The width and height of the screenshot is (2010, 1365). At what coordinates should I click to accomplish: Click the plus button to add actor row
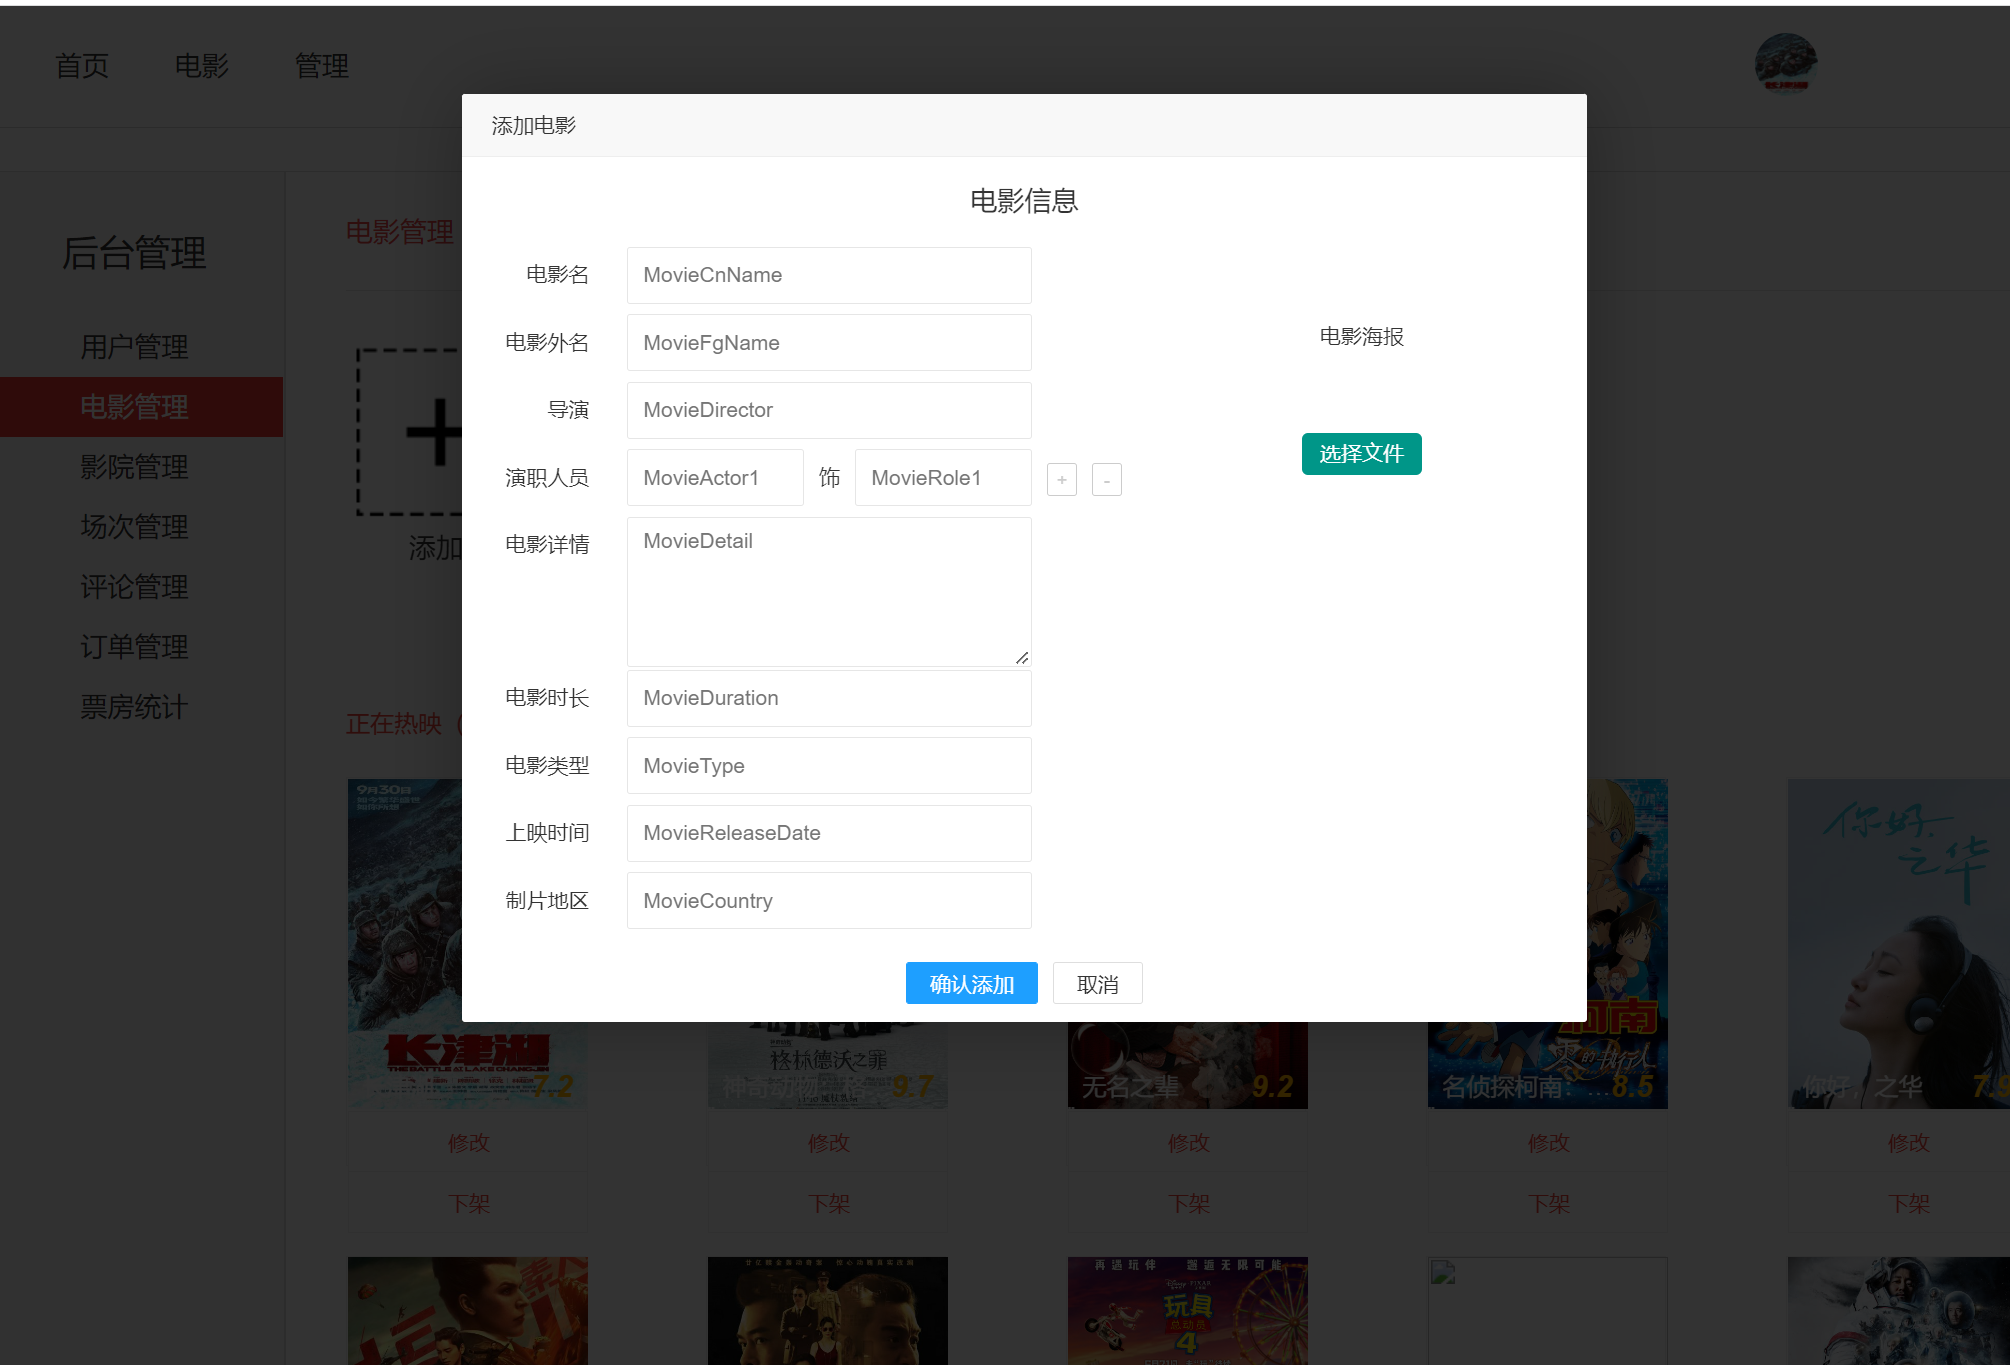click(1061, 480)
